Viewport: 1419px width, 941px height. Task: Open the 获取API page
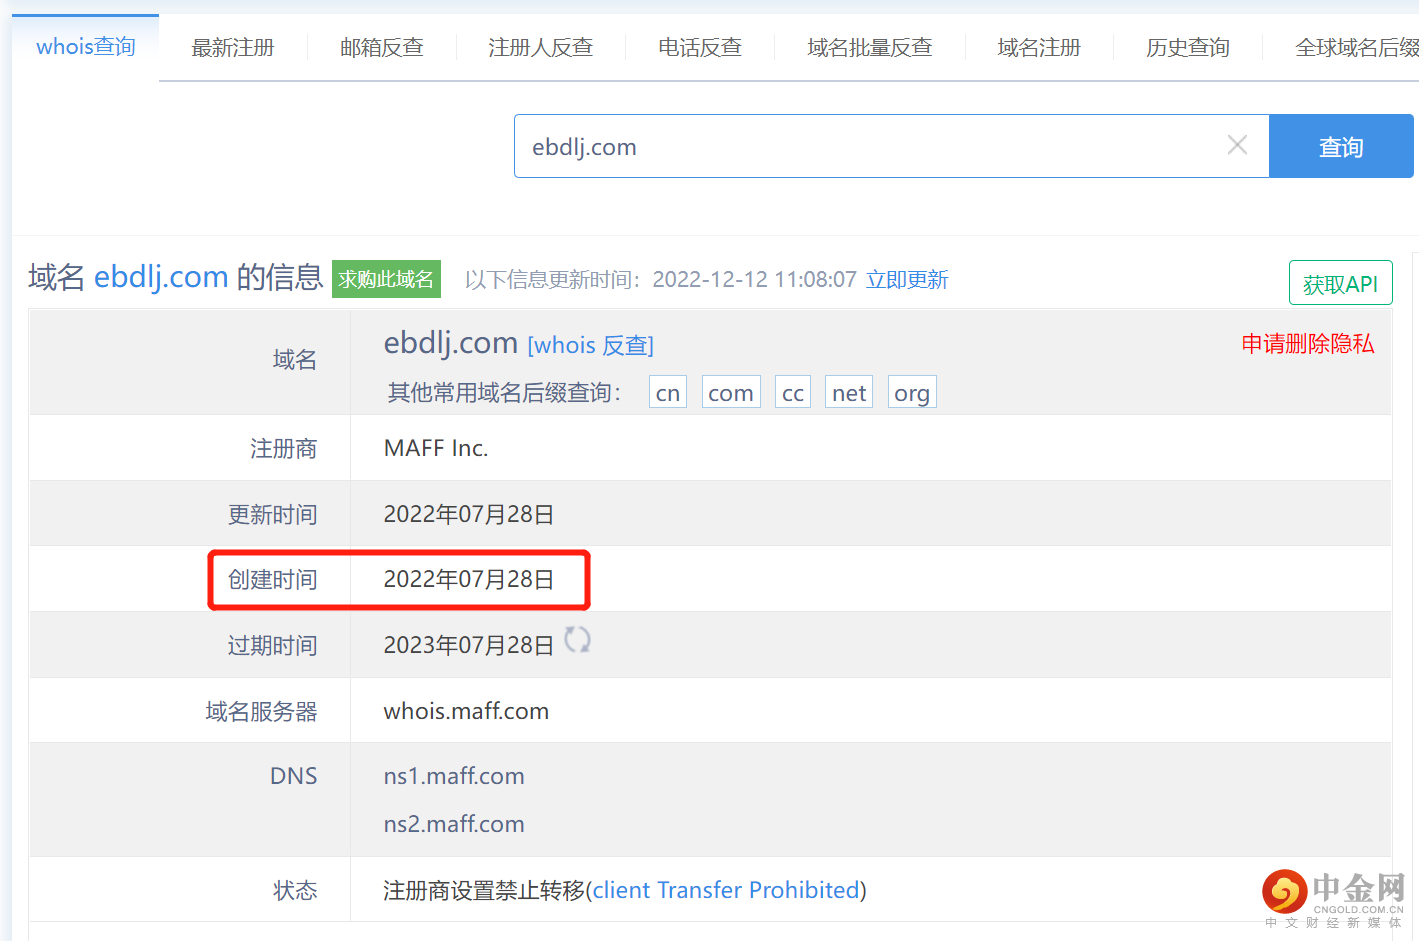pos(1340,282)
